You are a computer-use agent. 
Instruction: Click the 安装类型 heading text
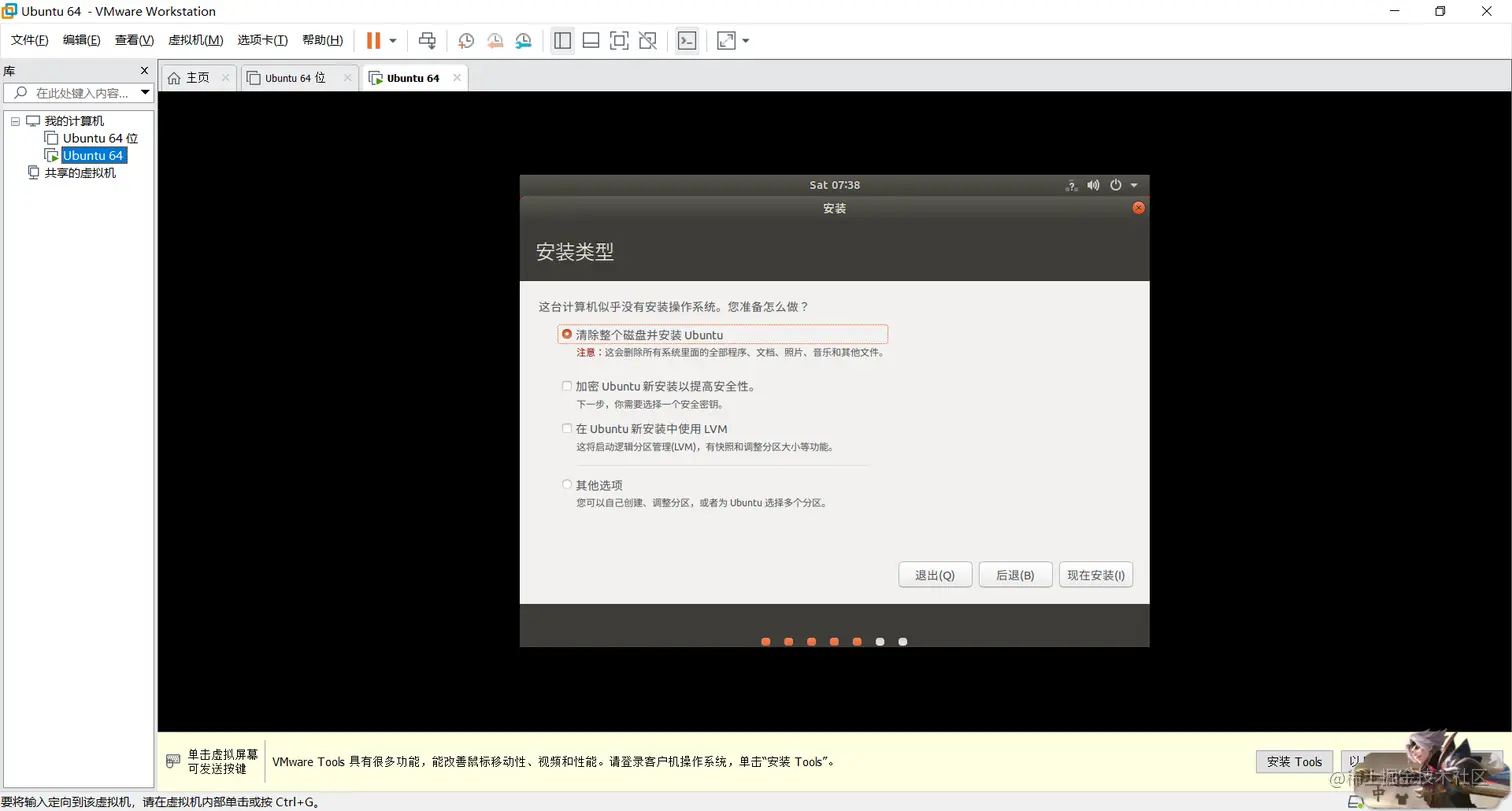[x=575, y=252]
